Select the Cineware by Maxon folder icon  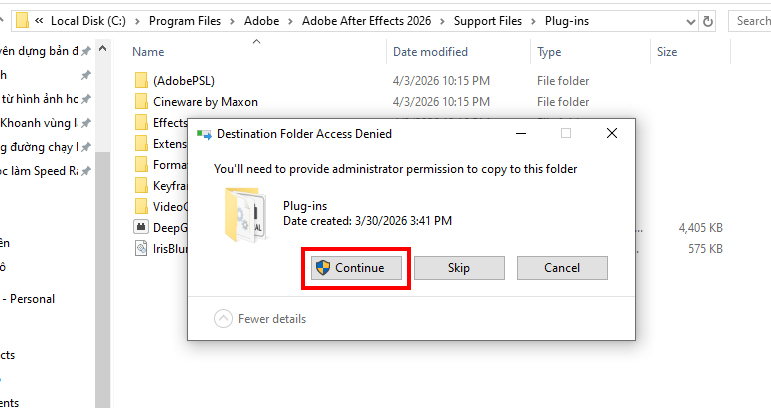[140, 101]
